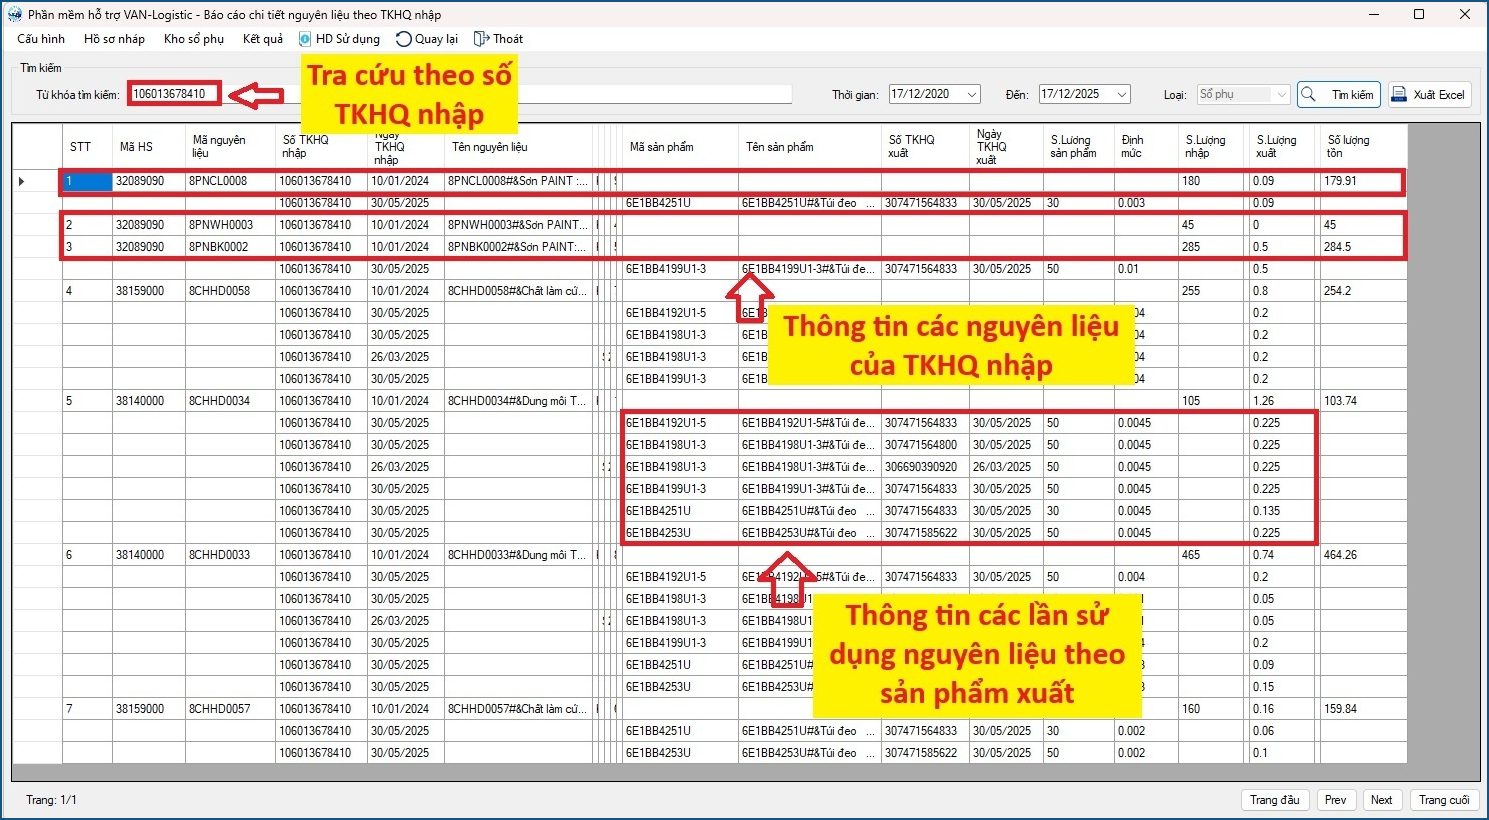
Task: Open the Kết quả menu
Action: click(262, 39)
